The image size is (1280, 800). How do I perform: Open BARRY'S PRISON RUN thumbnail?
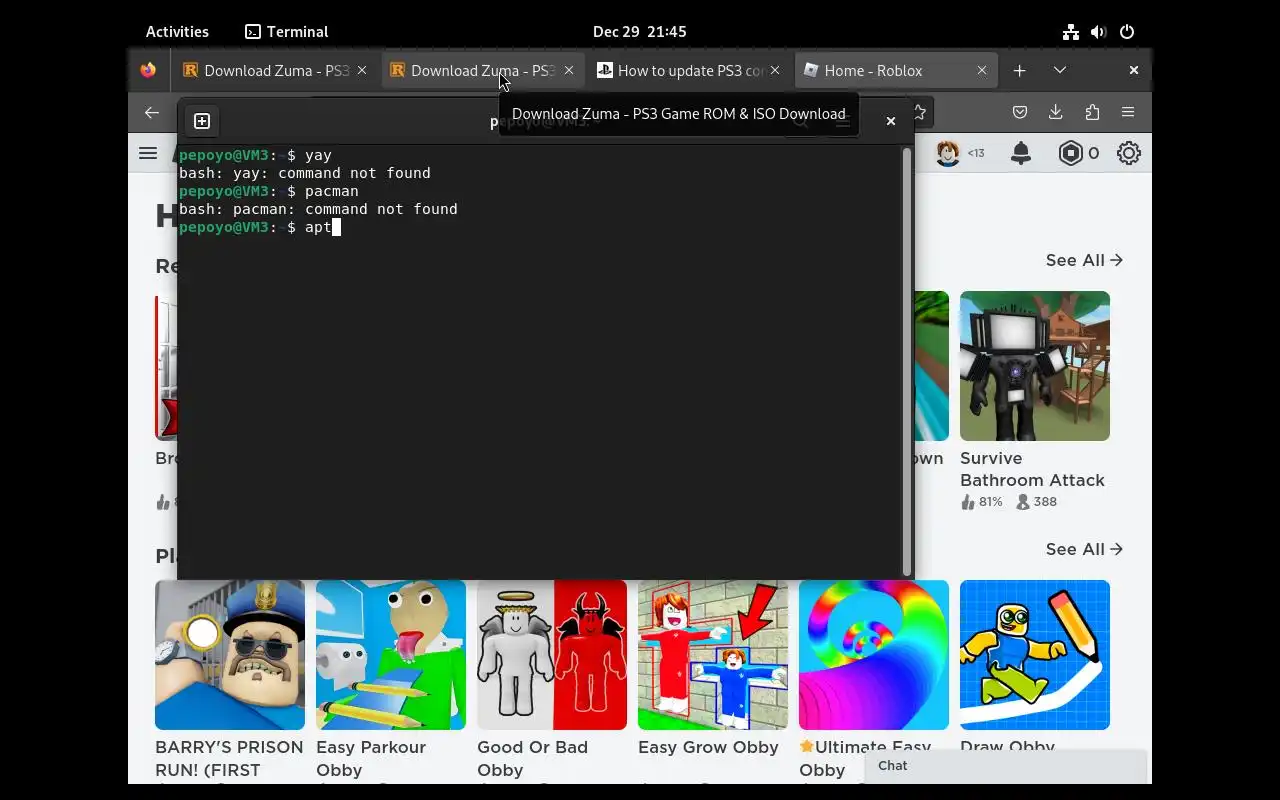pyautogui.click(x=230, y=655)
